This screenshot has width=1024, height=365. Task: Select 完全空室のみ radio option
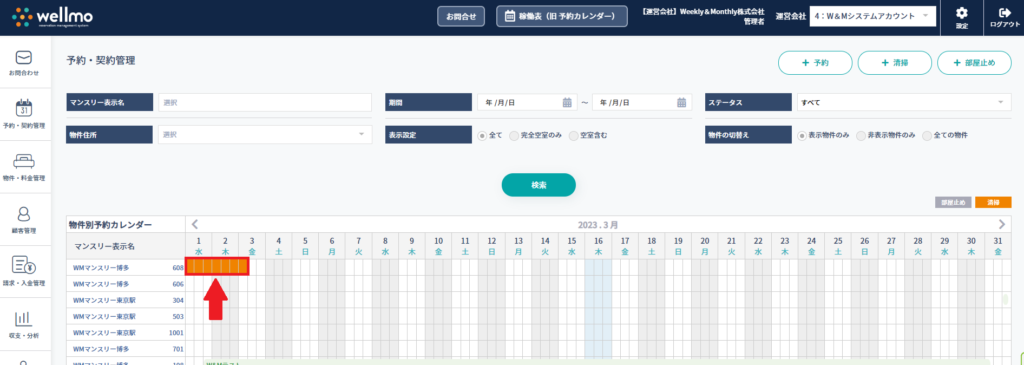(x=514, y=135)
